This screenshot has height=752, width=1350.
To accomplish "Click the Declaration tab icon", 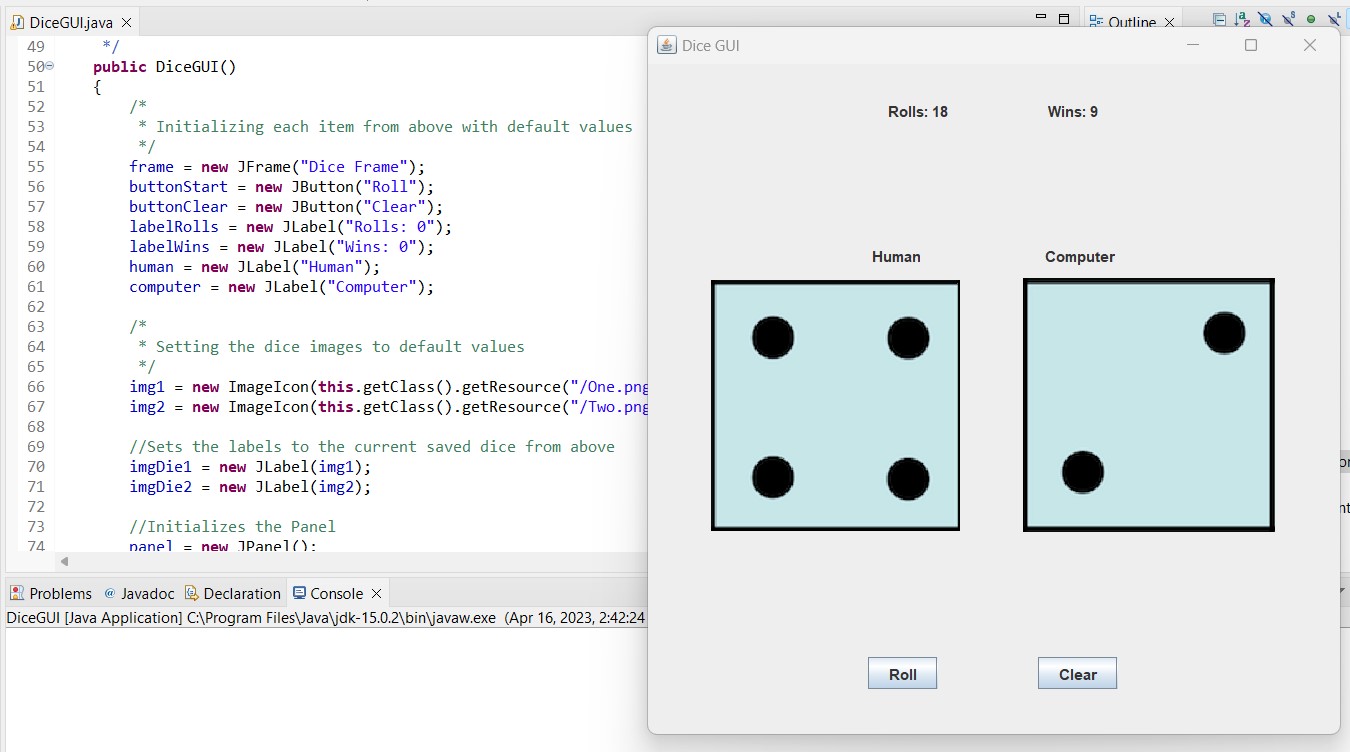I will pyautogui.click(x=191, y=593).
